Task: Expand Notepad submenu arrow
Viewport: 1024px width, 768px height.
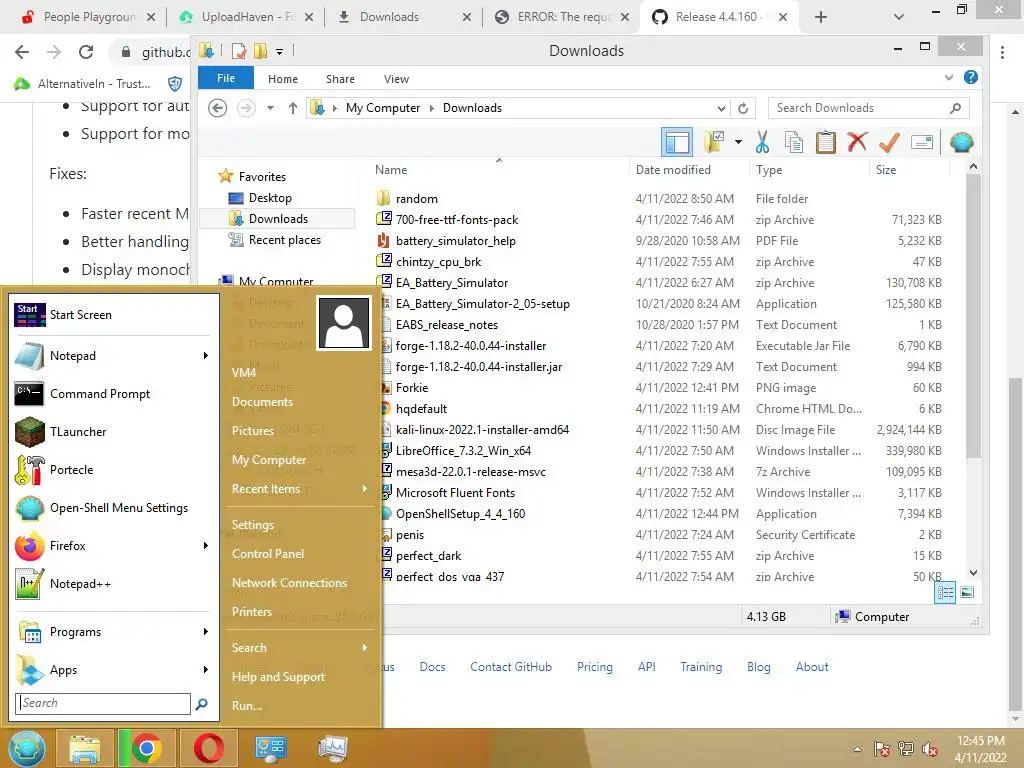Action: pyautogui.click(x=206, y=356)
